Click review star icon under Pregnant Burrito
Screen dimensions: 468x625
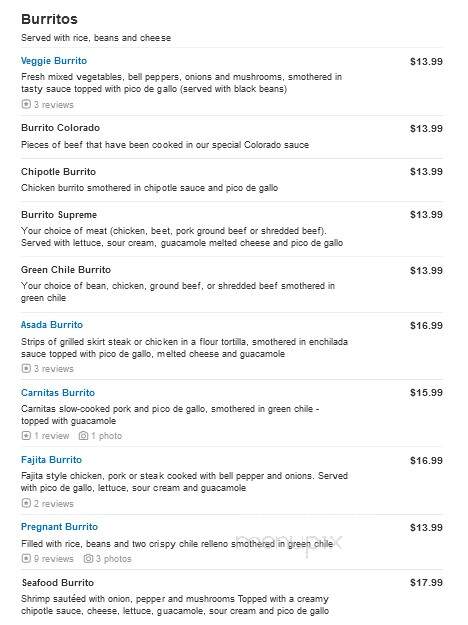[26, 558]
